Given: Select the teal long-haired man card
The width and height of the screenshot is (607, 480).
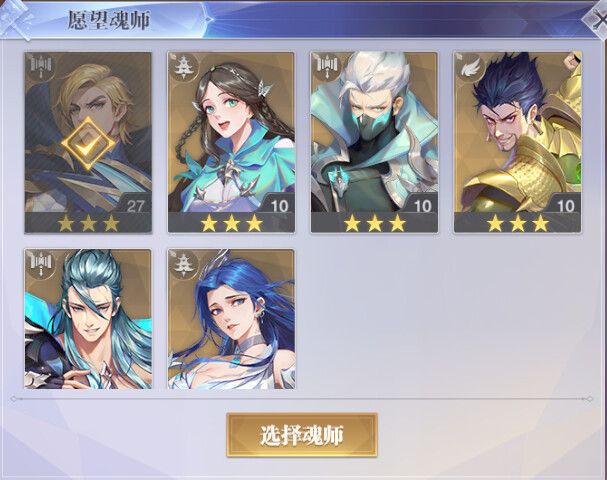Looking at the screenshot, I should 88,319.
